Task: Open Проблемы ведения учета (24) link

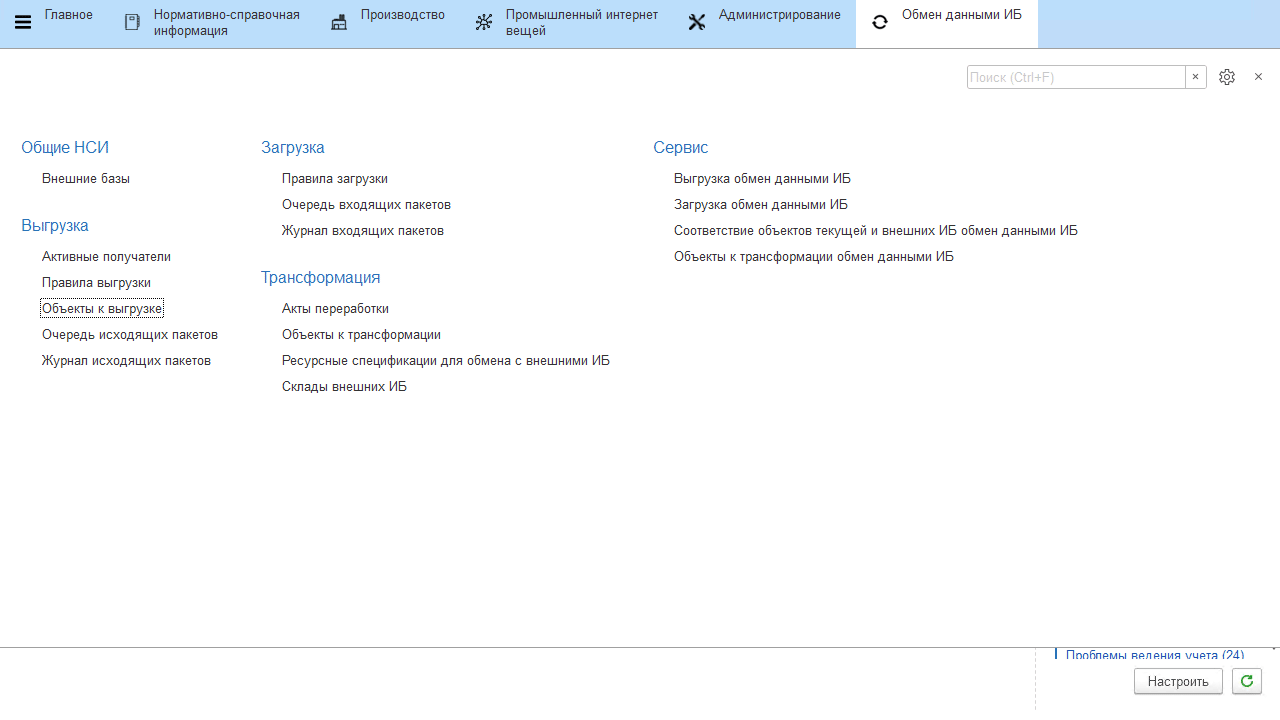Action: [1154, 655]
